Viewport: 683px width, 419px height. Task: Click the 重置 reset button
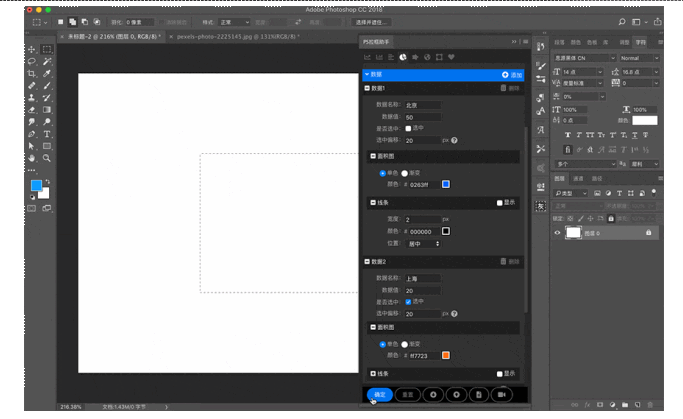(x=408, y=395)
